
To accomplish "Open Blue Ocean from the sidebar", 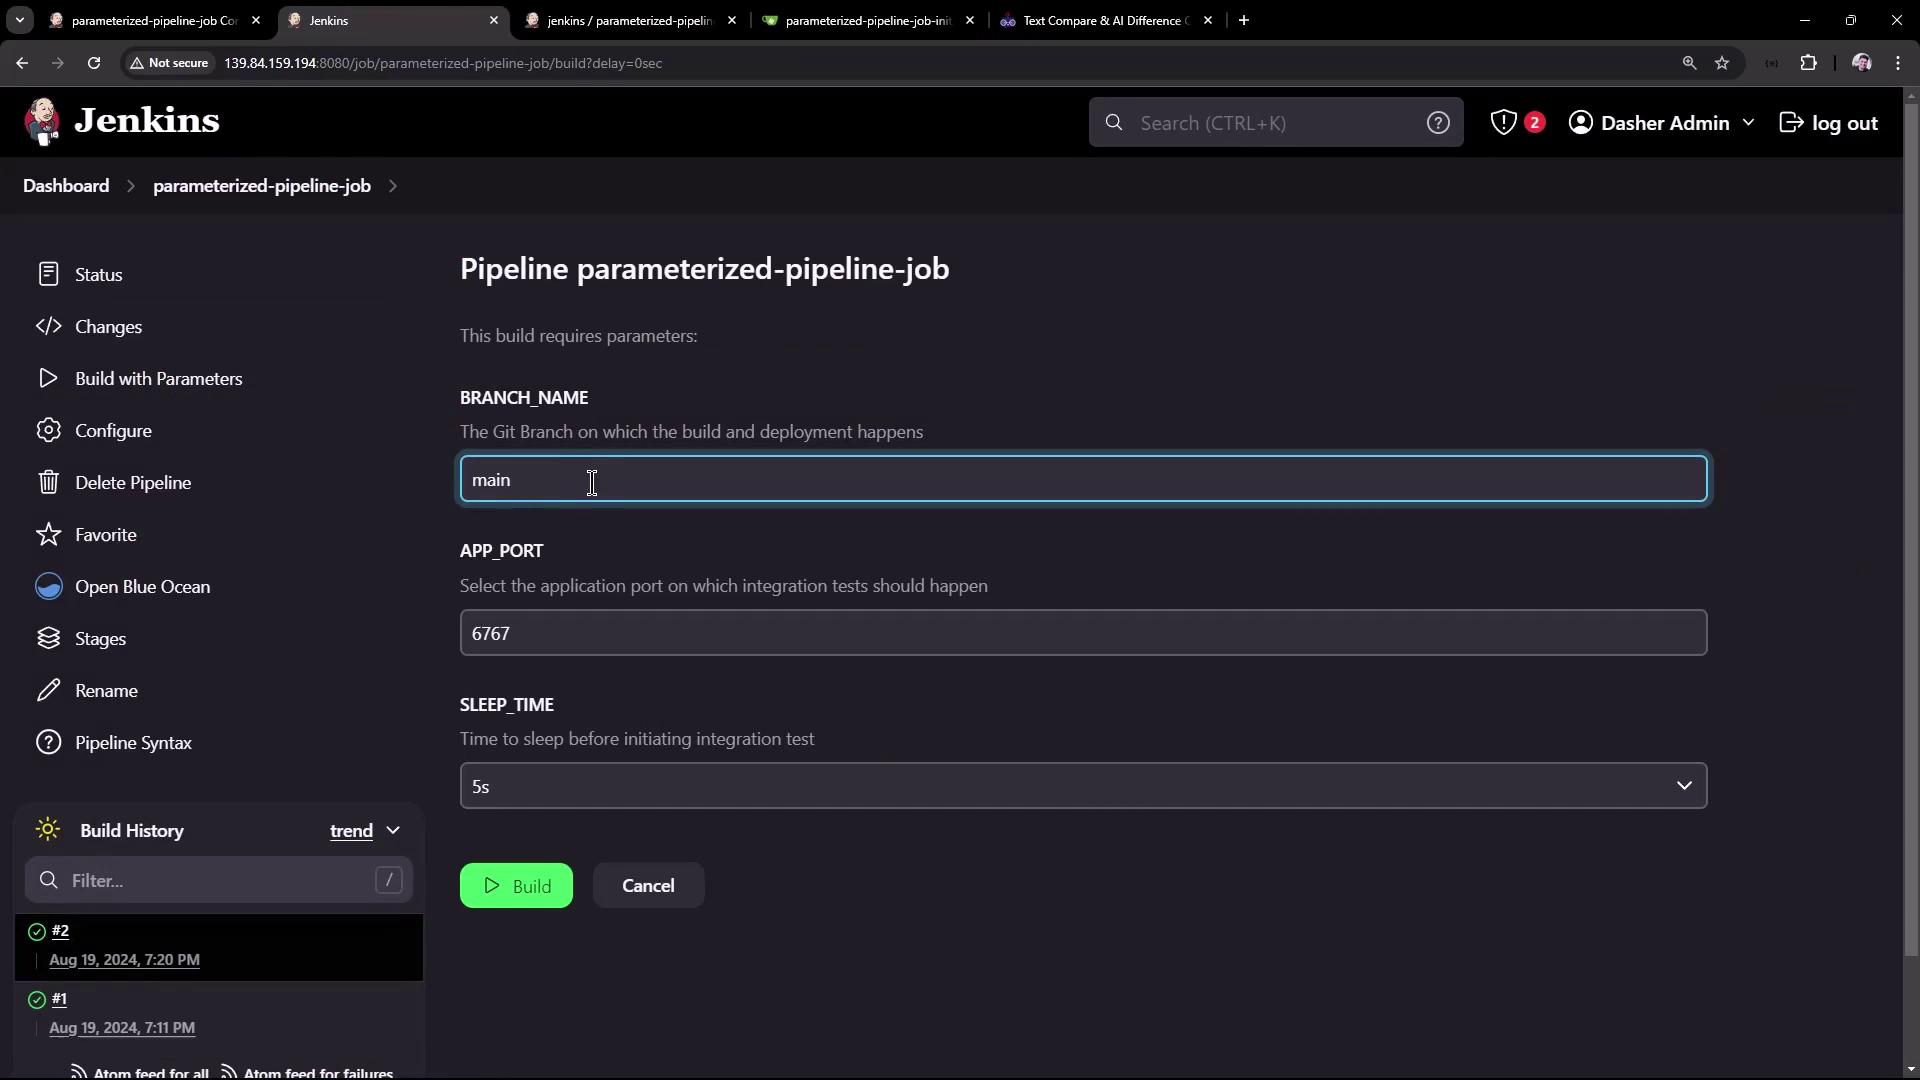I will coord(142,587).
